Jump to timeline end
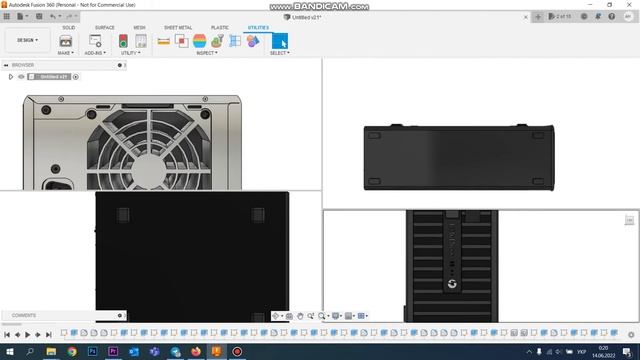Screen dimensions: 640x360 coord(48,335)
